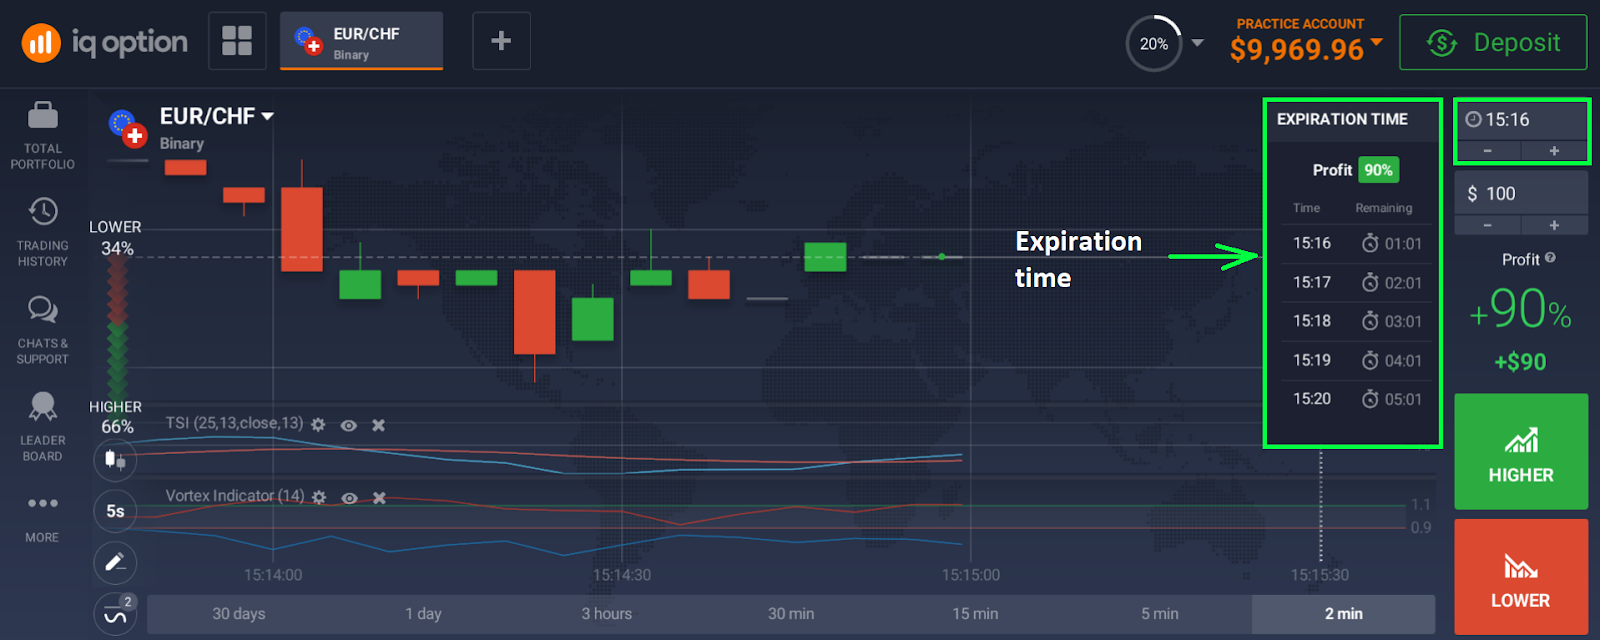This screenshot has height=640, width=1600.
Task: Increase trade amount with plus
Action: pos(1554,226)
